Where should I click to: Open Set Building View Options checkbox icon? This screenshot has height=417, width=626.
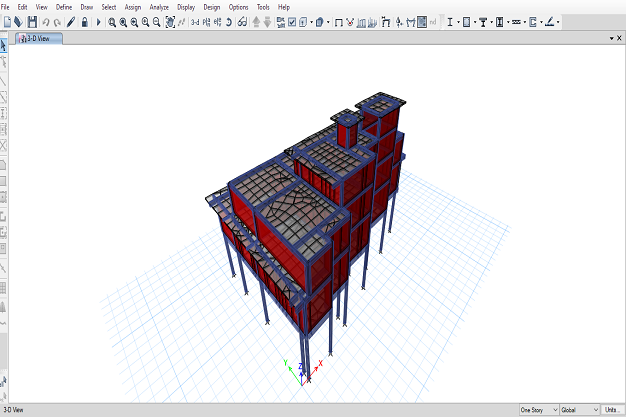click(x=292, y=22)
